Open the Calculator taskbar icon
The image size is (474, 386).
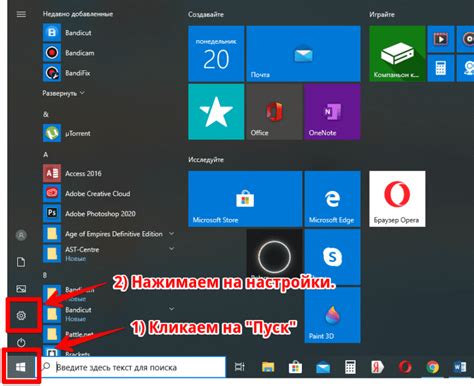(350, 367)
